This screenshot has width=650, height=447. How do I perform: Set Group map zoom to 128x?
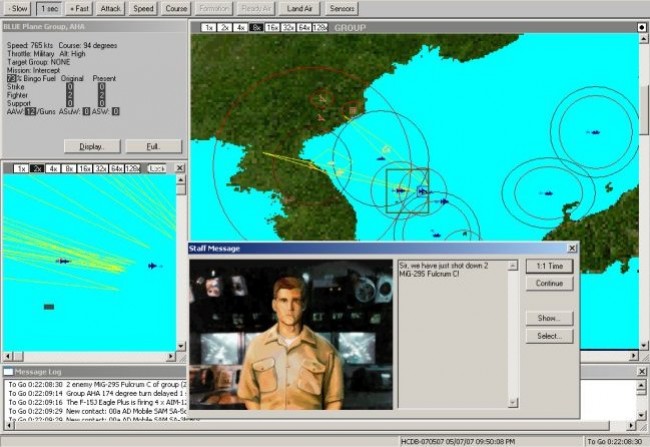click(320, 28)
